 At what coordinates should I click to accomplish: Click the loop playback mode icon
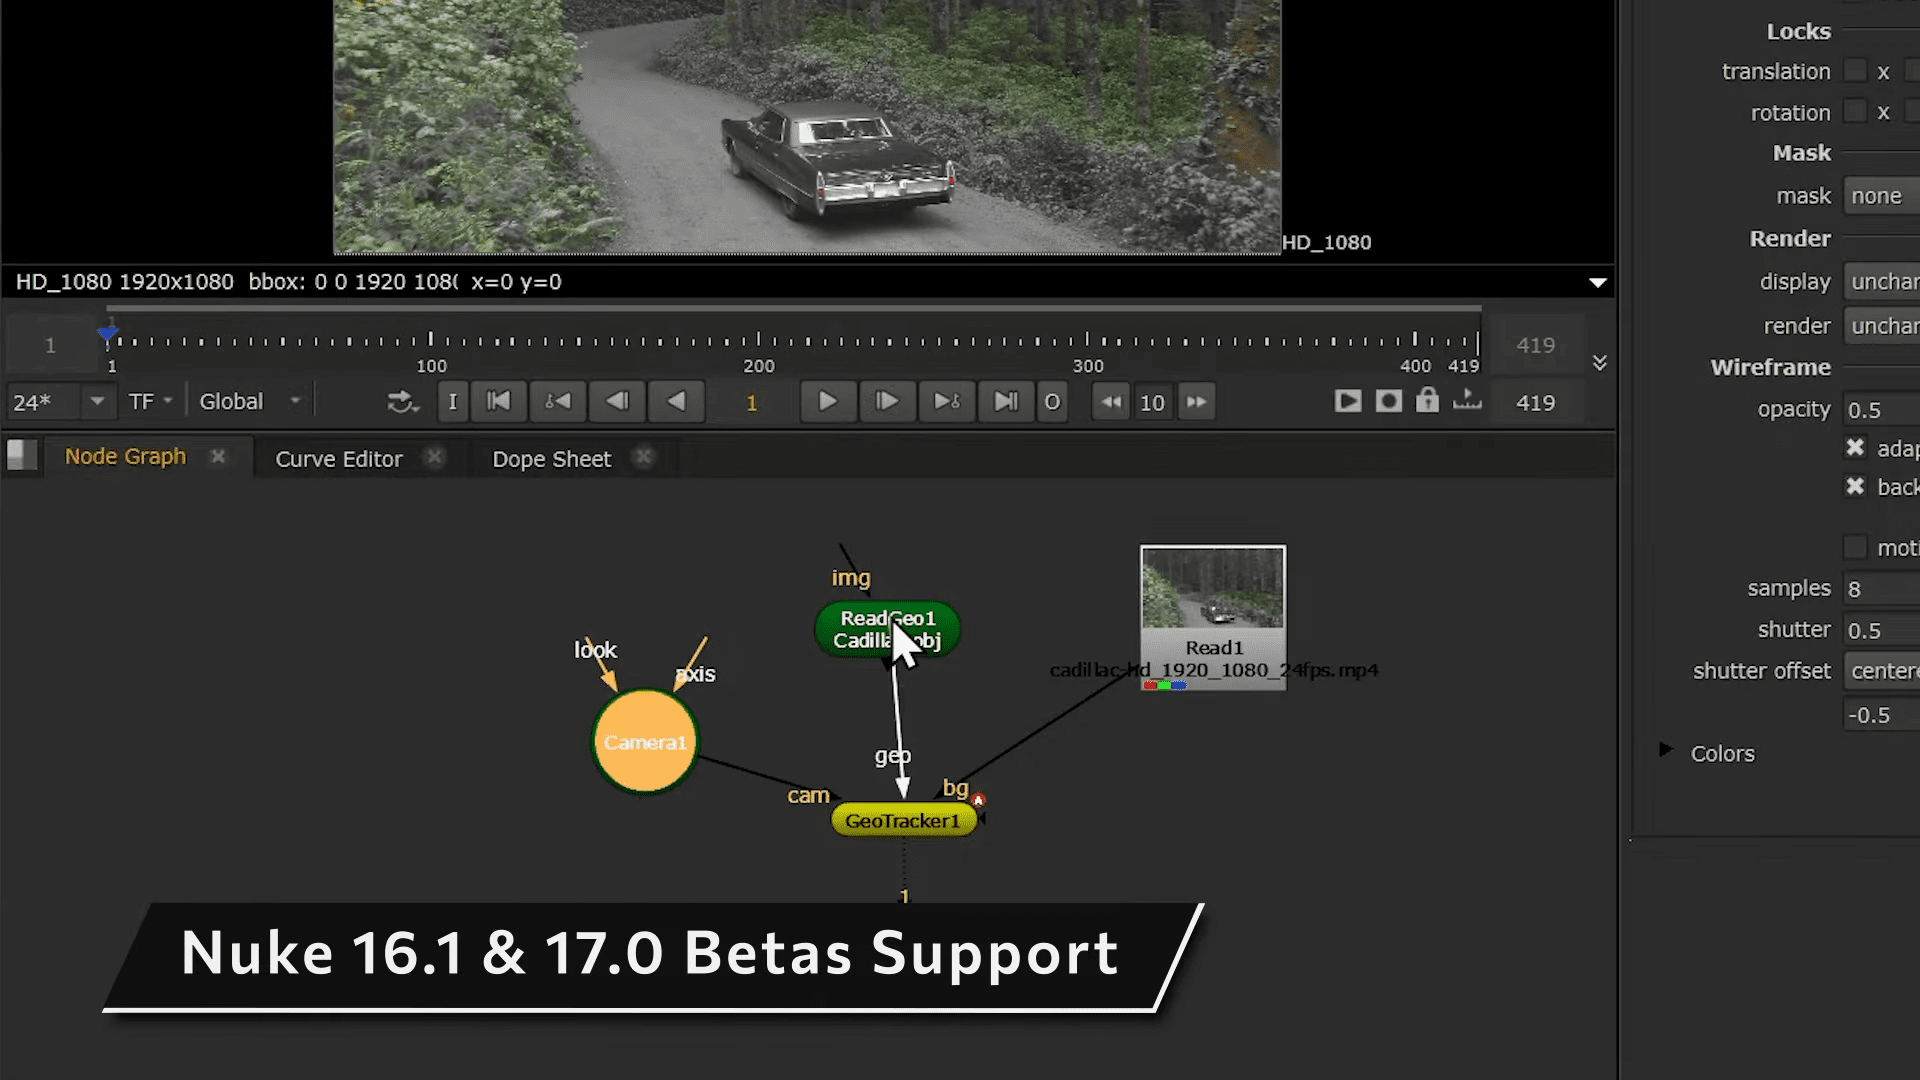[403, 401]
